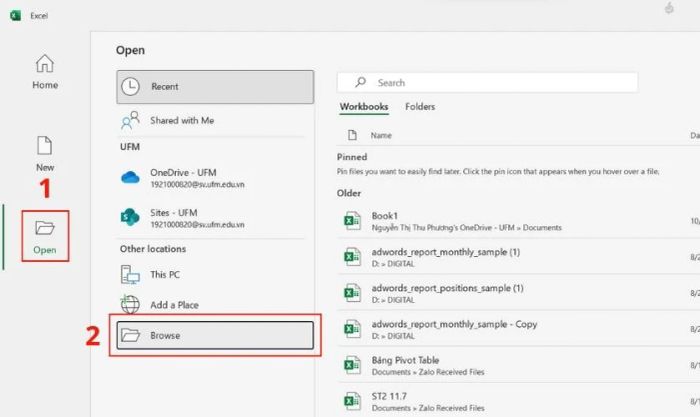This screenshot has height=417, width=700.
Task: Open adwords_report_positions_sample (1) file
Action: (x=518, y=293)
